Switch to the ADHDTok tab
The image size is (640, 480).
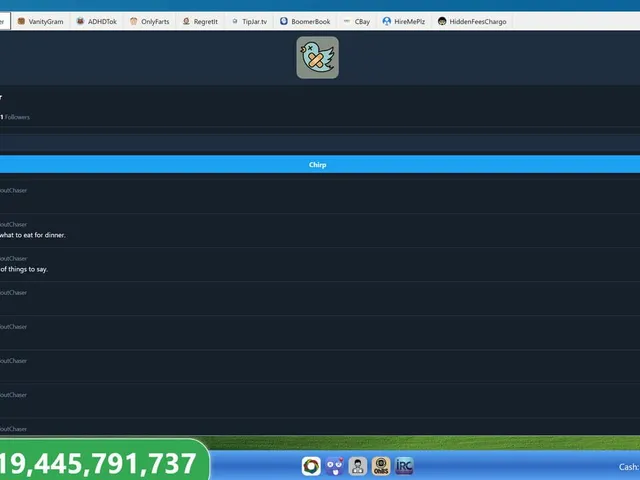click(x=97, y=22)
